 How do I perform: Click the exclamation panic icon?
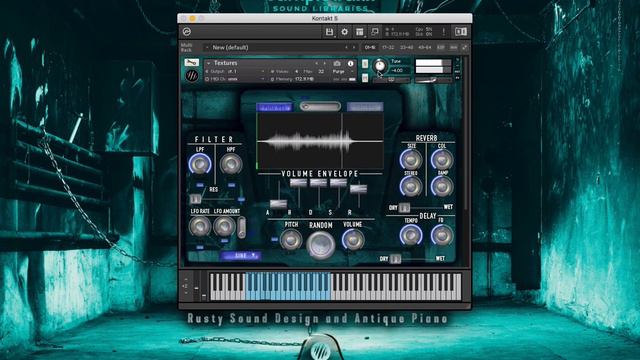click(444, 32)
